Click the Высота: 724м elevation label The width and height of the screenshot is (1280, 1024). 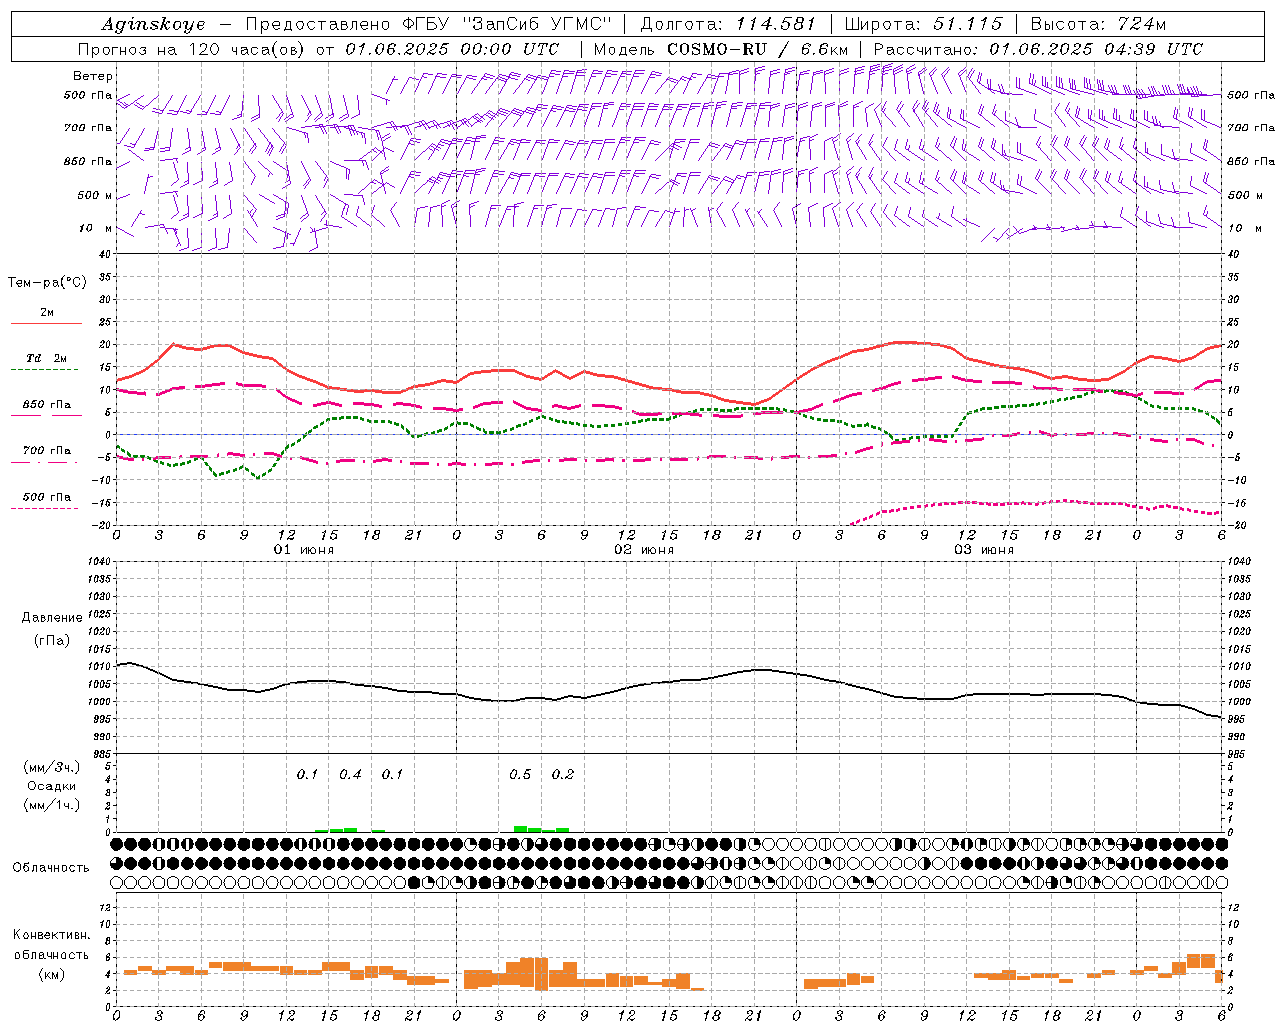[x=1097, y=24]
